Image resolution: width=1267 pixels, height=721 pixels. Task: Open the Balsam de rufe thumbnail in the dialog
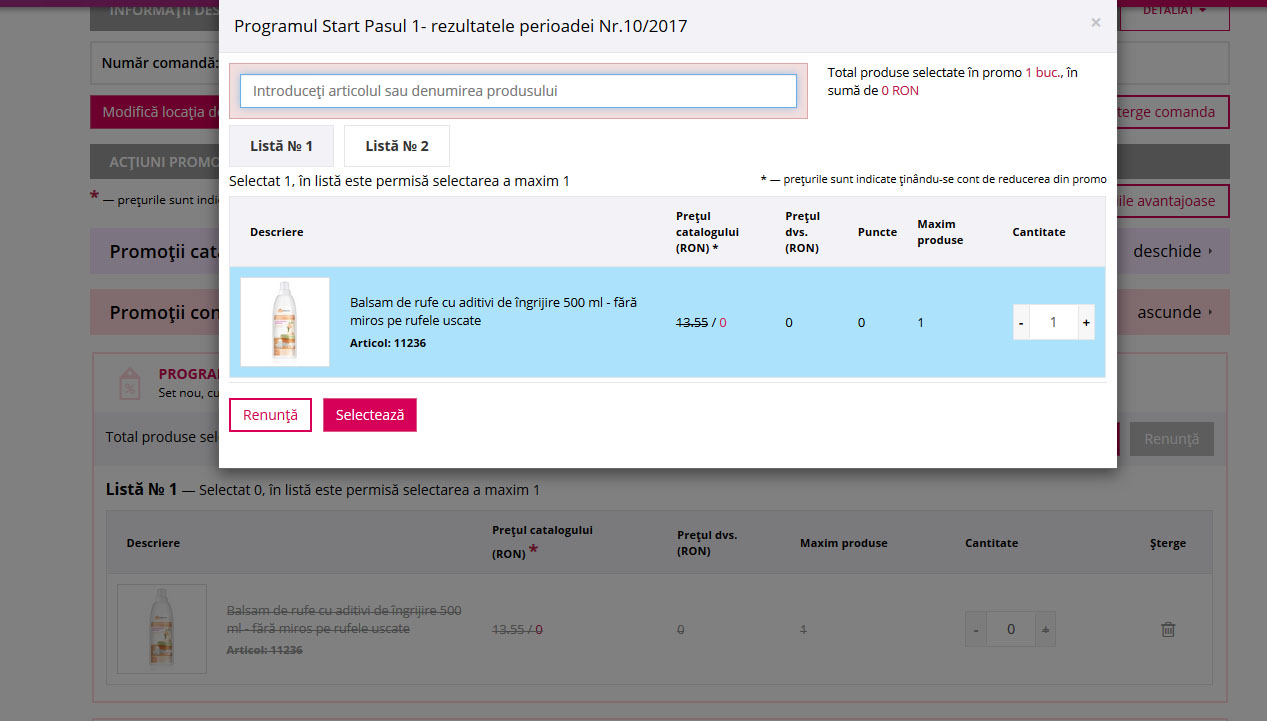tap(285, 322)
